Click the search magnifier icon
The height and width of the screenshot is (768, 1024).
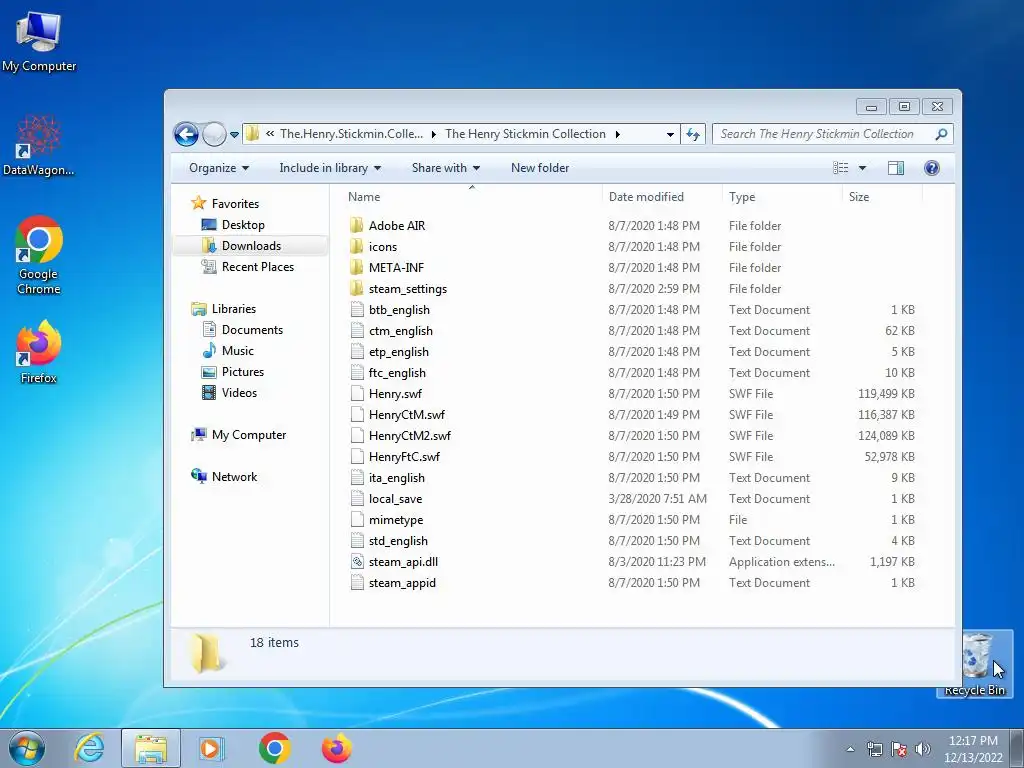click(941, 134)
